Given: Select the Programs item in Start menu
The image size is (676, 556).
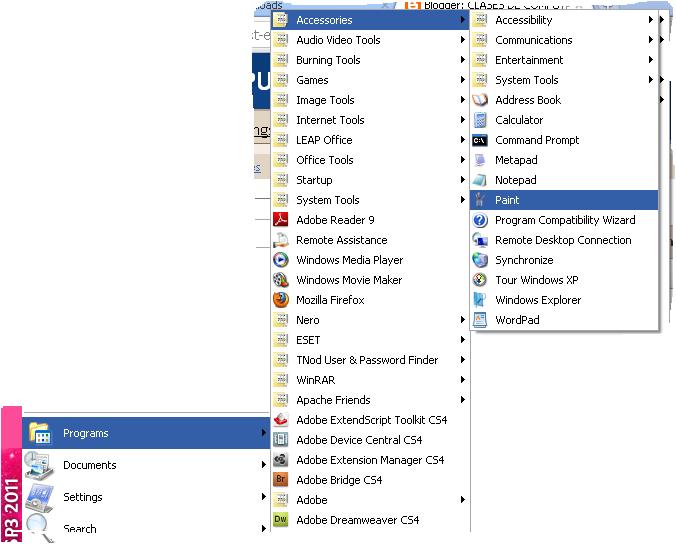Looking at the screenshot, I should coord(146,433).
